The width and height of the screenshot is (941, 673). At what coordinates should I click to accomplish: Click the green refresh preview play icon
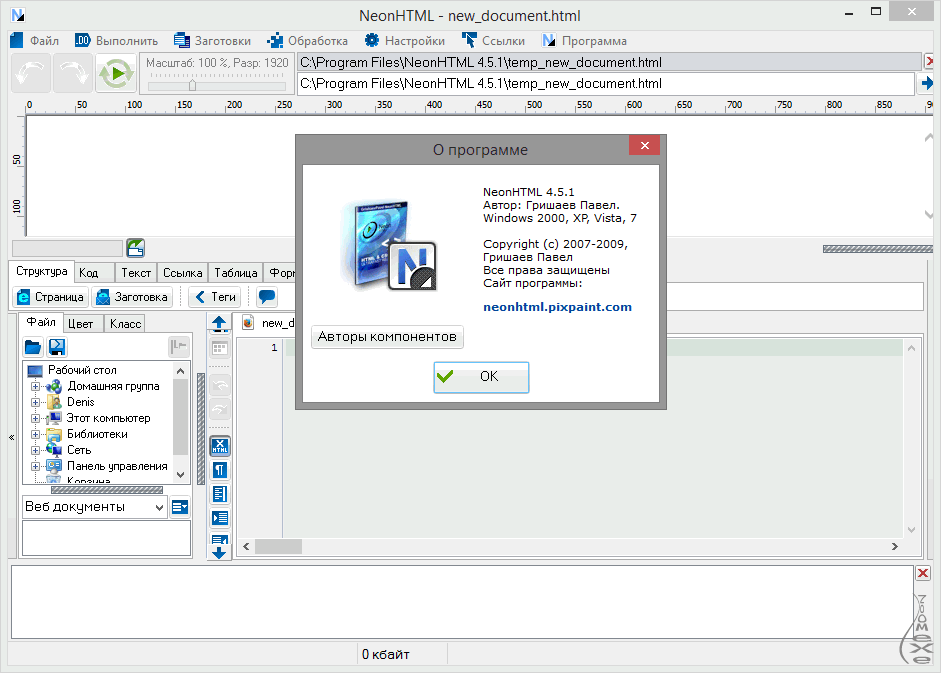(116, 73)
